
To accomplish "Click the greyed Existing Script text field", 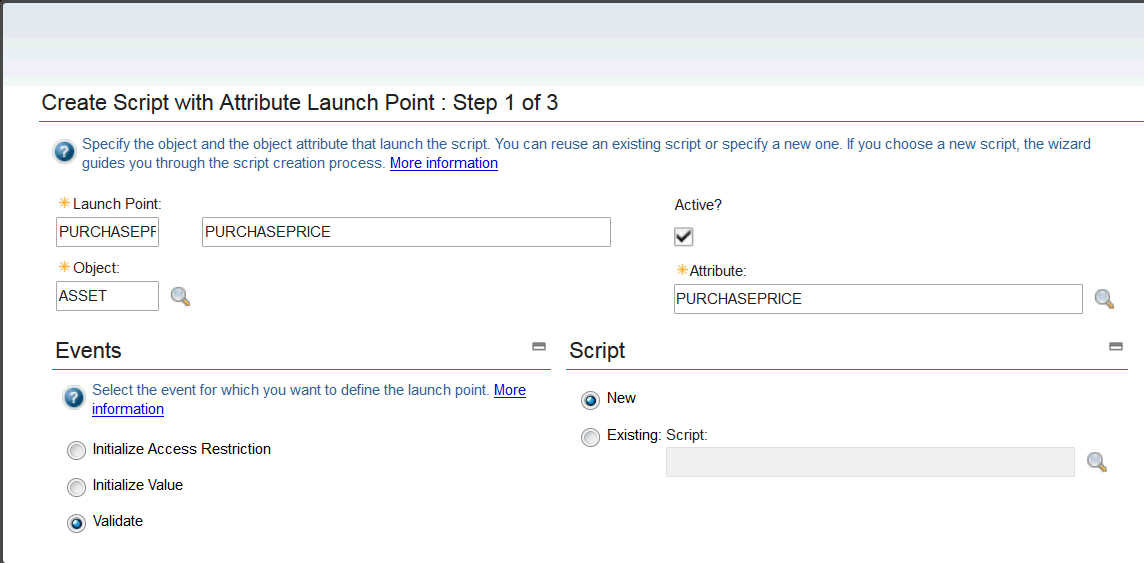I will point(869,462).
